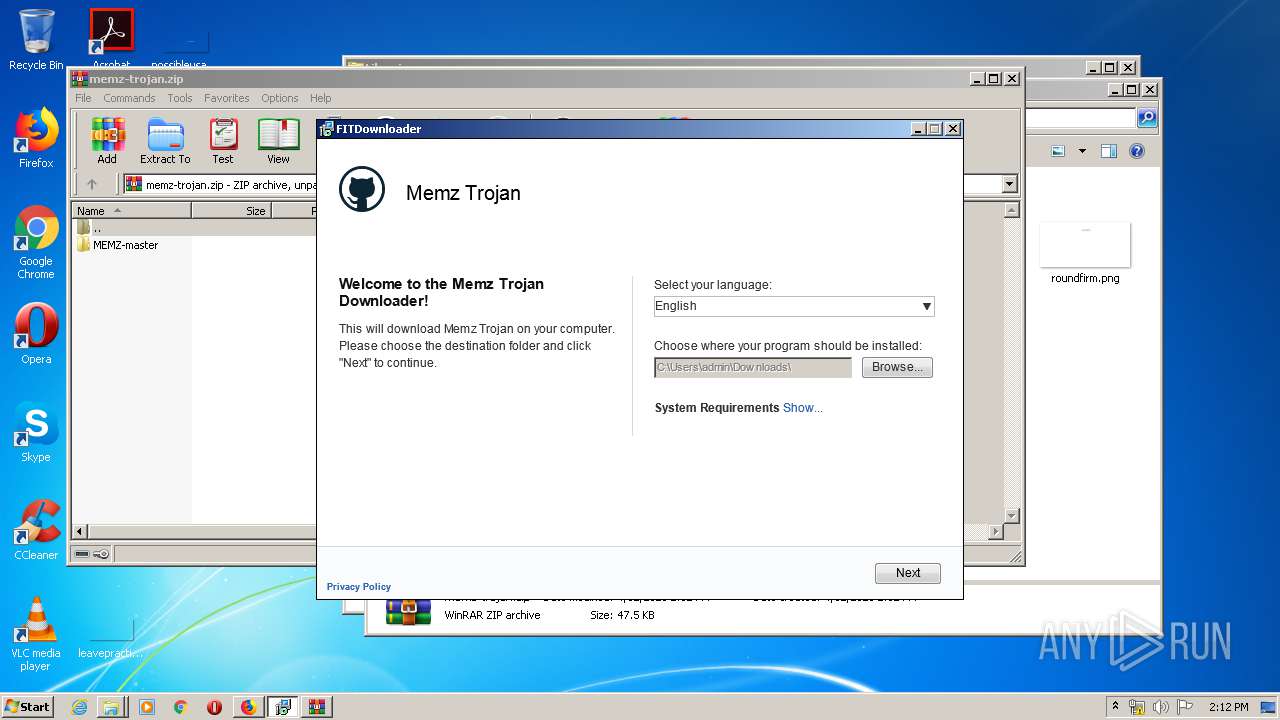1280x720 pixels.
Task: Open the Show... system requirements link
Action: [x=803, y=408]
